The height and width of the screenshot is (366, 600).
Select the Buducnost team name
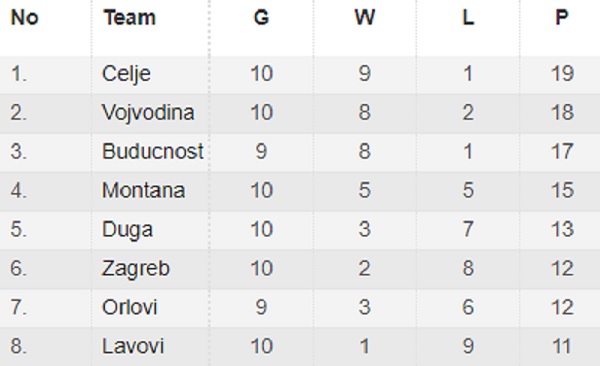[x=152, y=151]
